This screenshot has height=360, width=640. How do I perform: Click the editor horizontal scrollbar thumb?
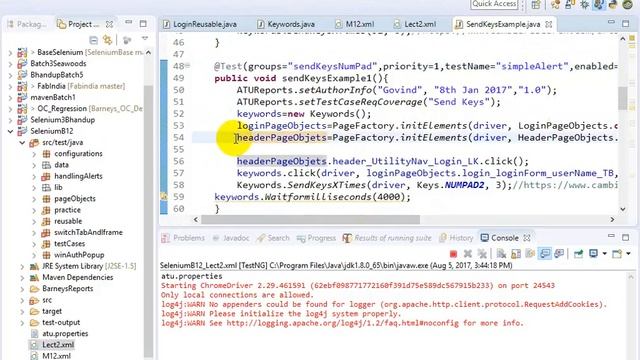click(310, 220)
